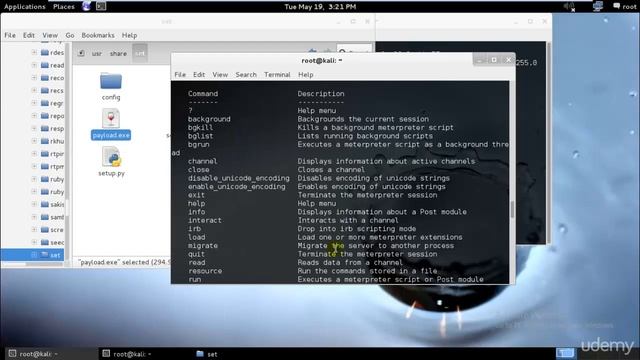
Task: Select the first ruby folder in tree
Action: [53, 179]
